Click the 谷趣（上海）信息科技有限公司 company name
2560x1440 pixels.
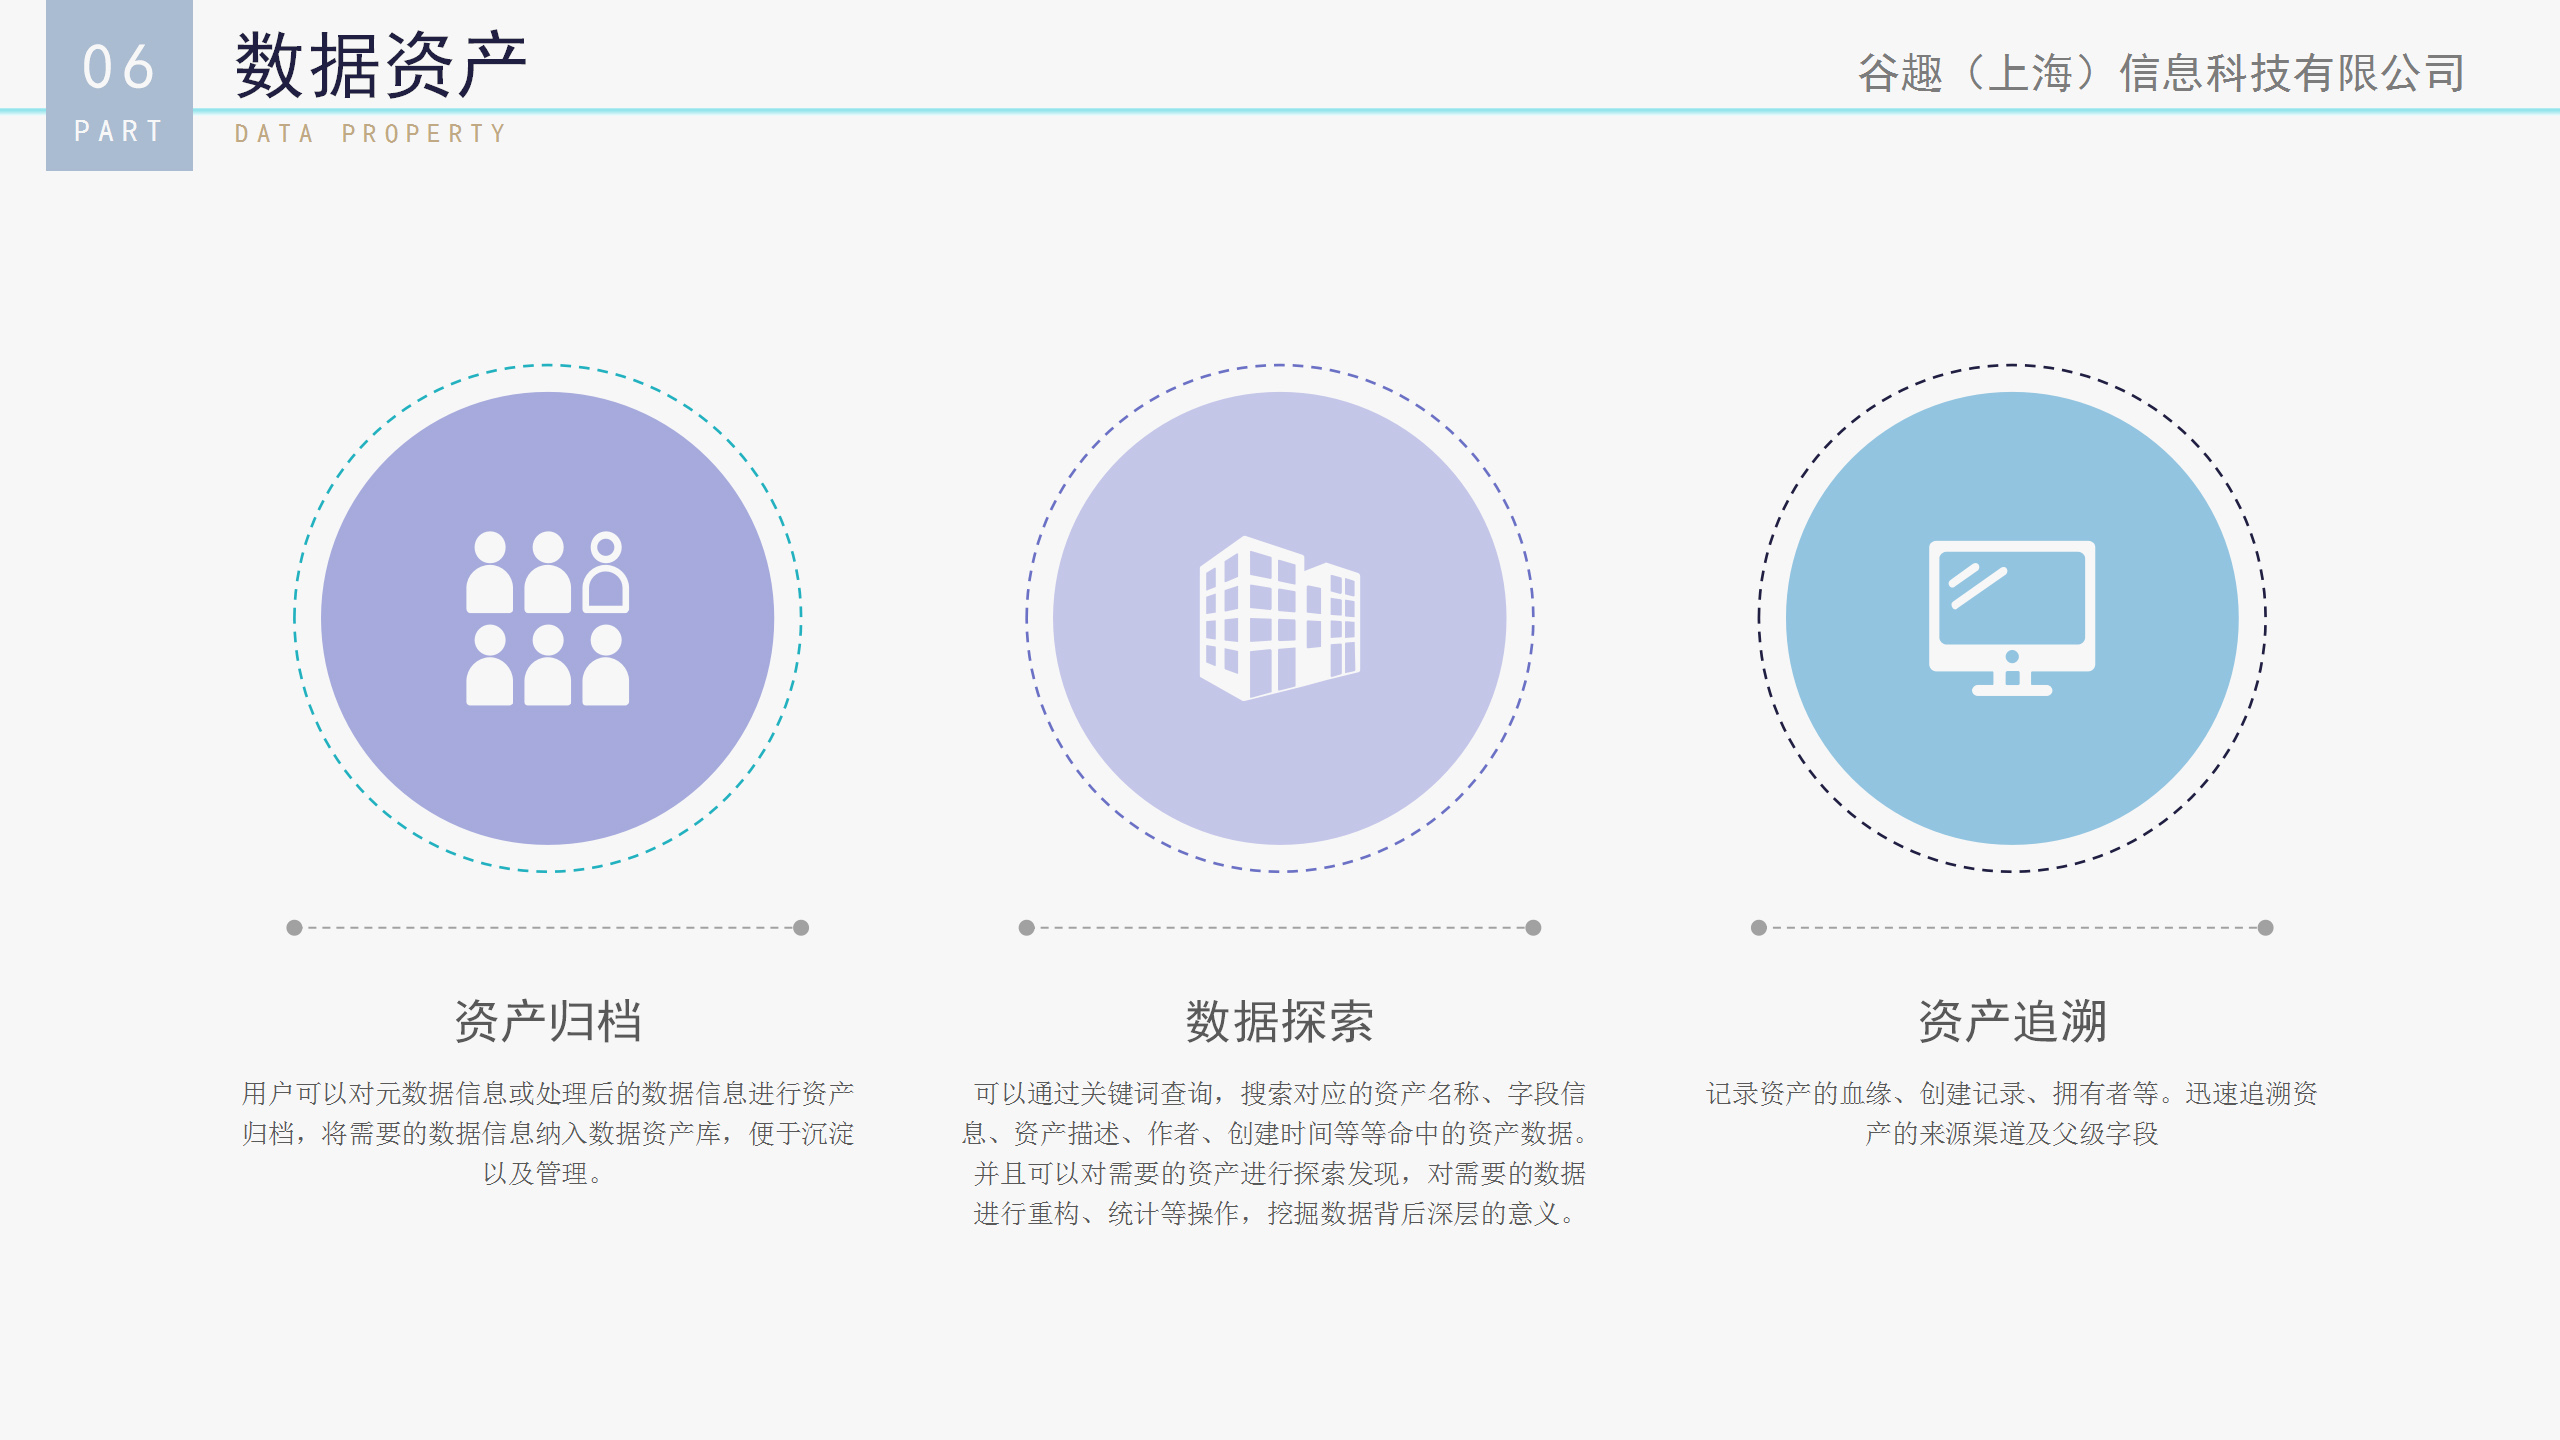point(2161,74)
